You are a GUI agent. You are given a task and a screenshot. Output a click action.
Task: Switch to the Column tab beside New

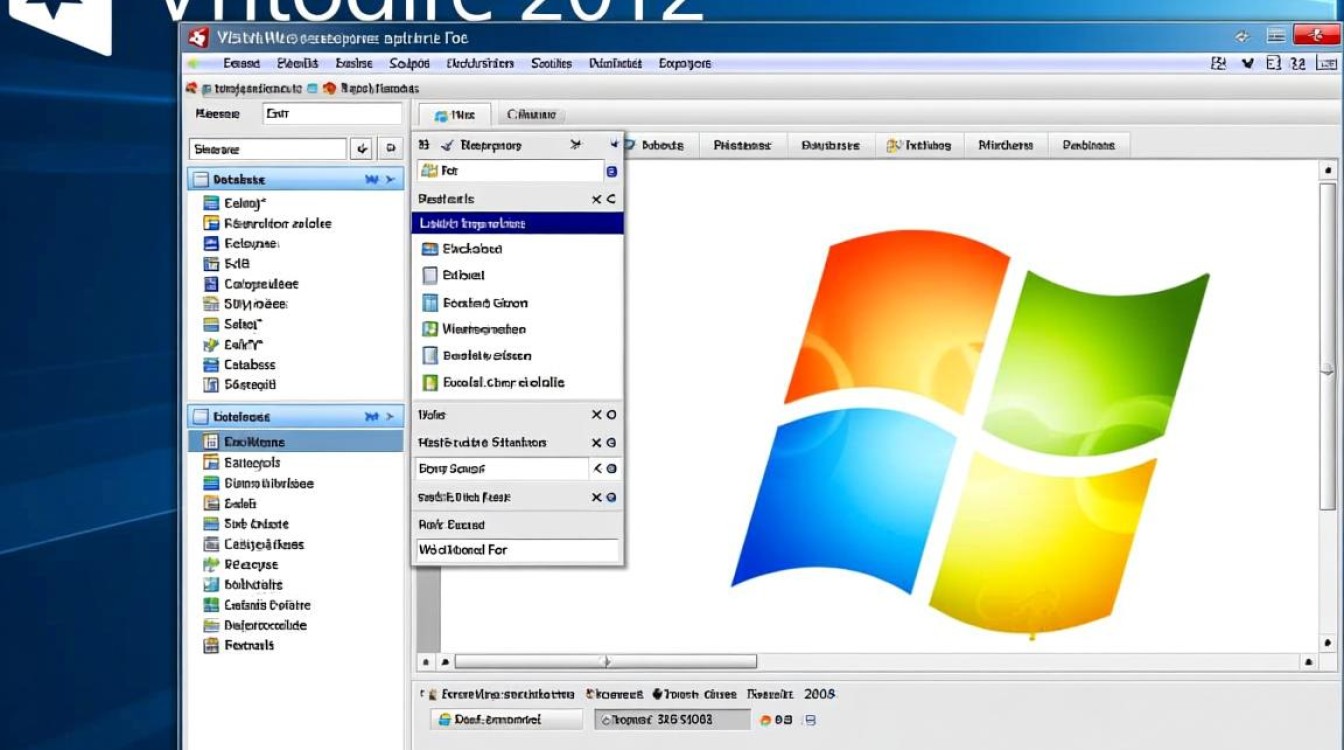[533, 114]
